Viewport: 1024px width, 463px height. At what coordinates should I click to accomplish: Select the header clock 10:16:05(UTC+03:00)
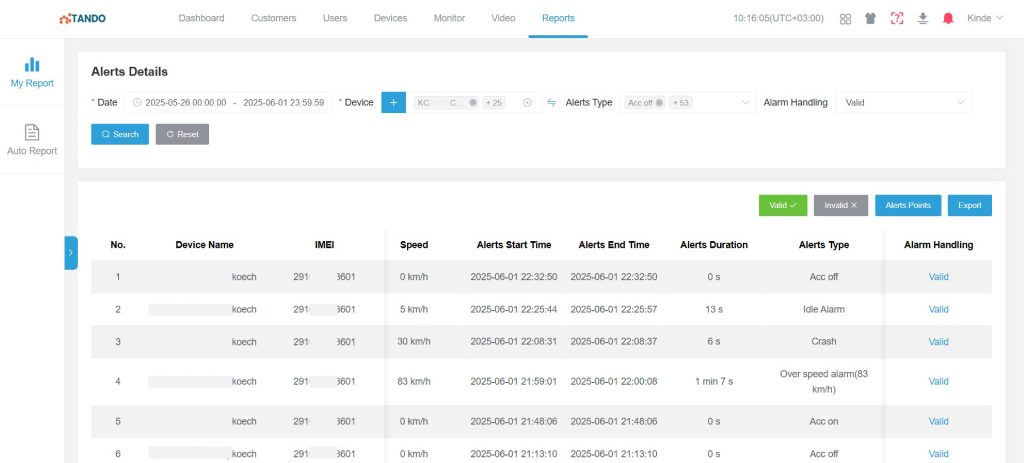[778, 18]
